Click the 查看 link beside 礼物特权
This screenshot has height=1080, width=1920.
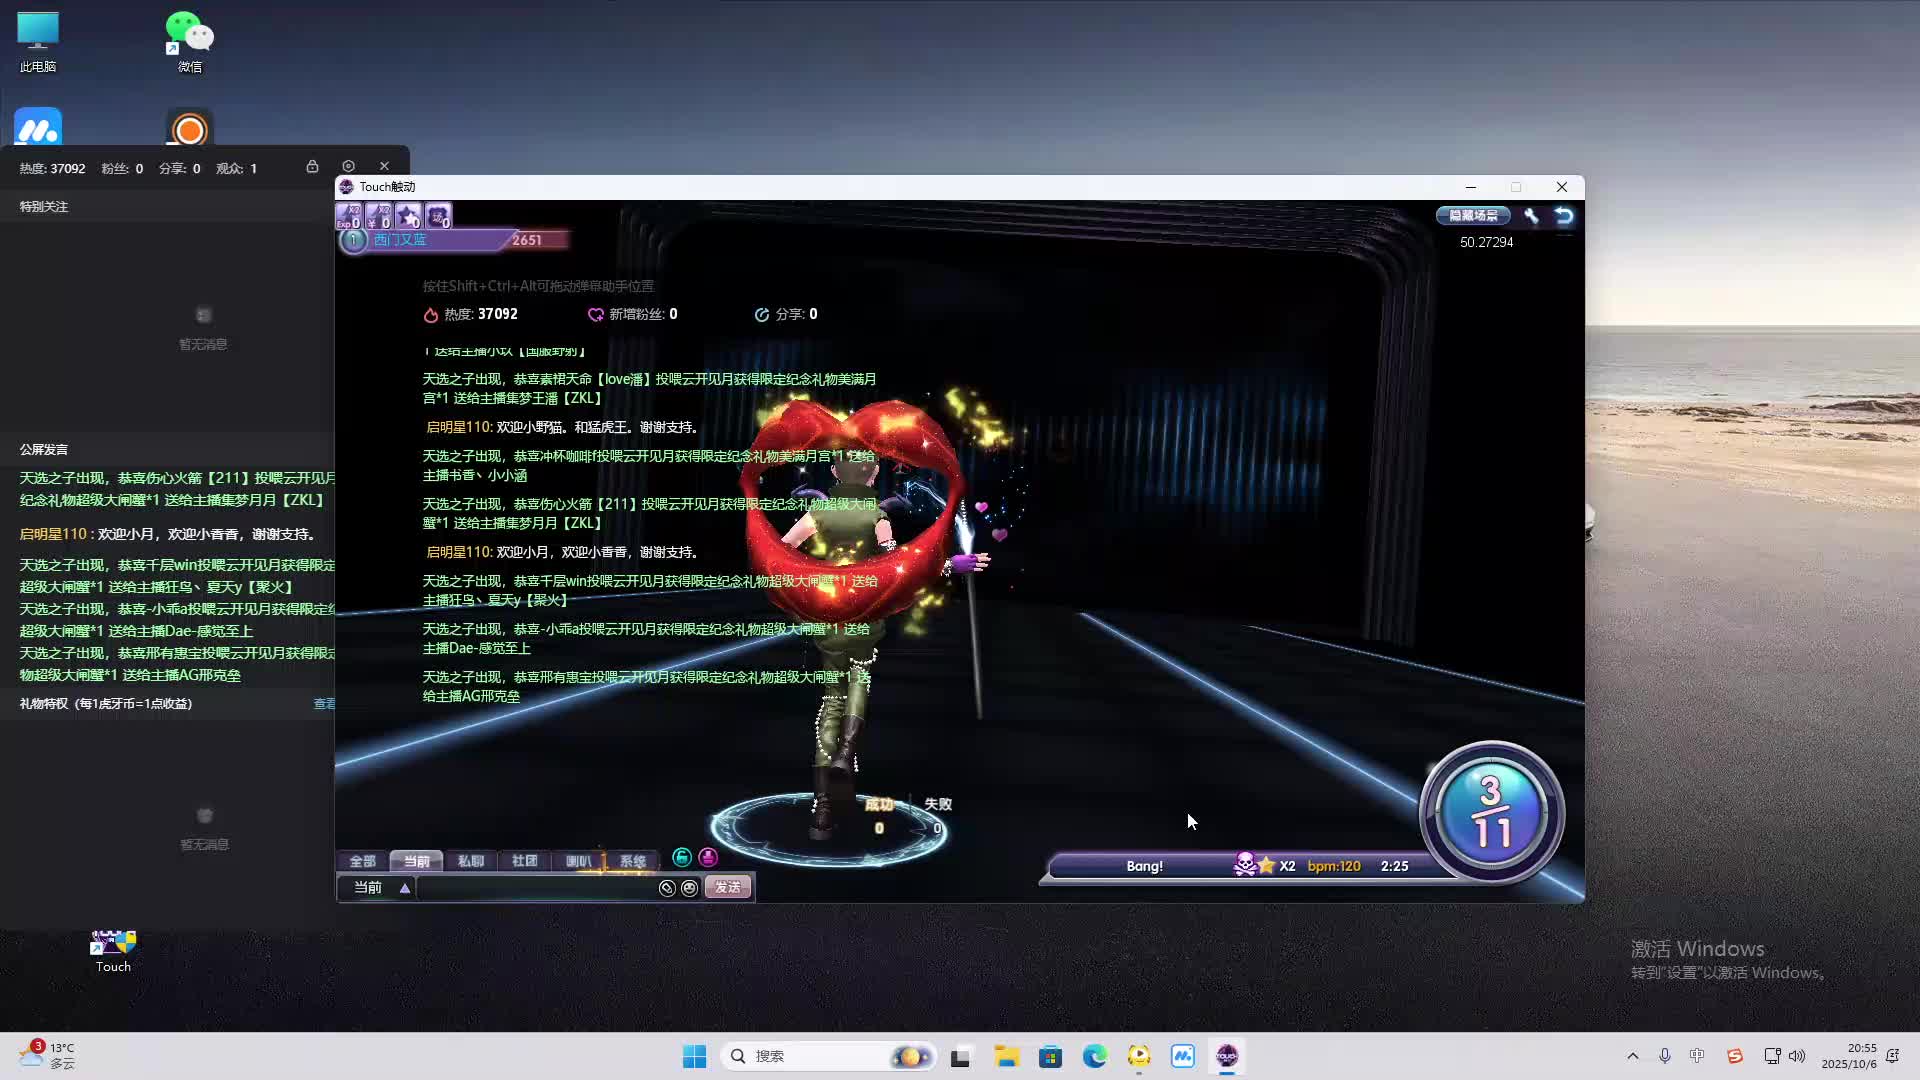pos(324,704)
